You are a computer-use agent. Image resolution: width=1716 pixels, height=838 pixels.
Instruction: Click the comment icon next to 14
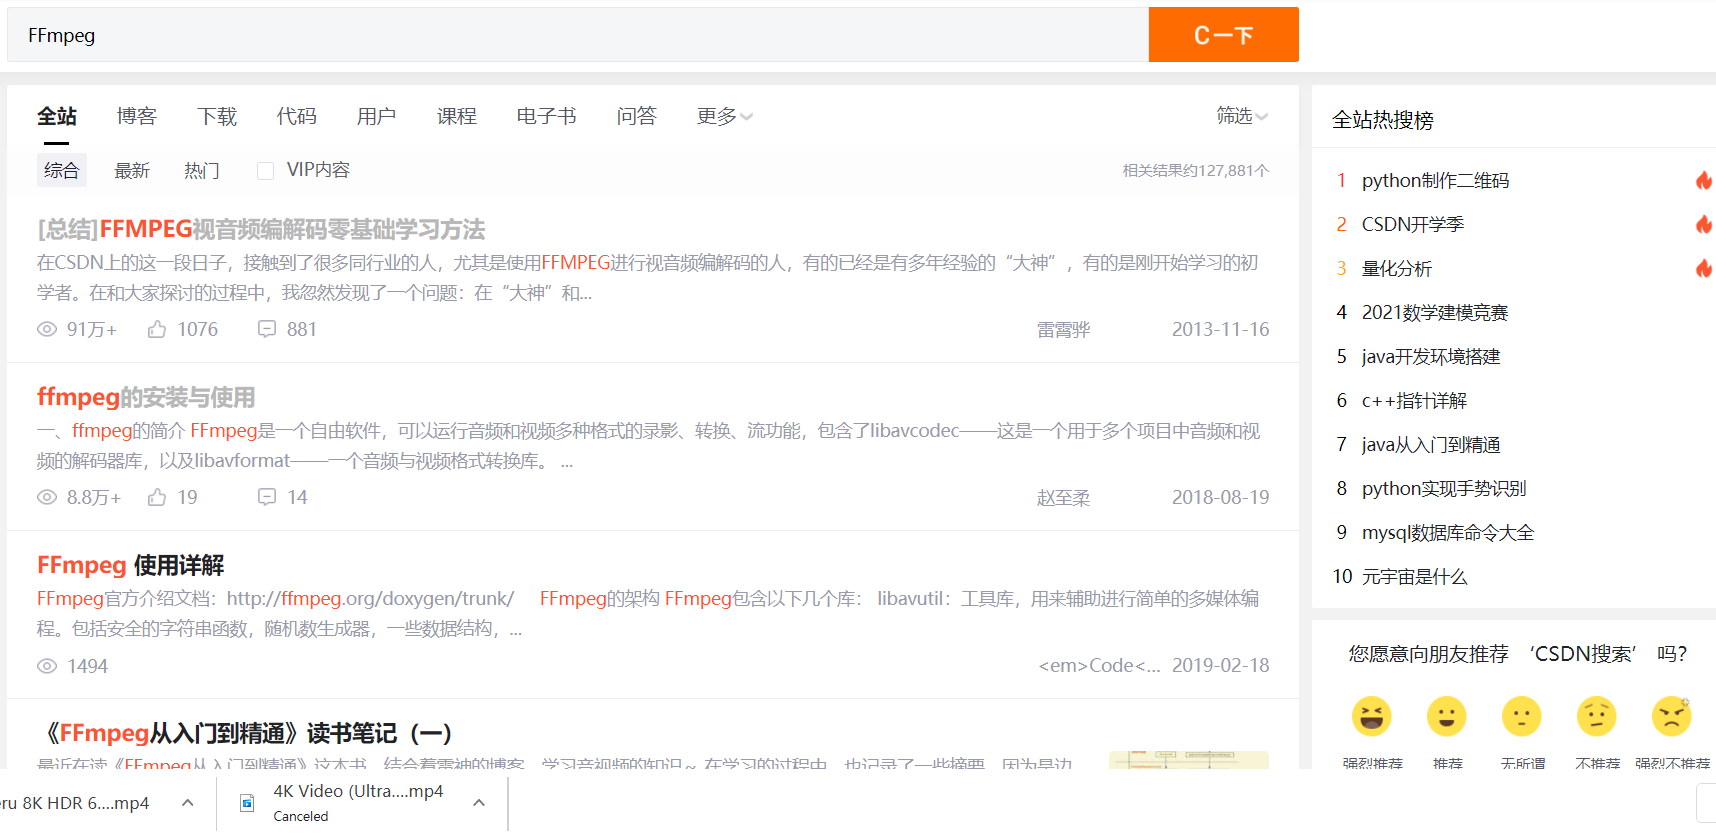point(267,497)
